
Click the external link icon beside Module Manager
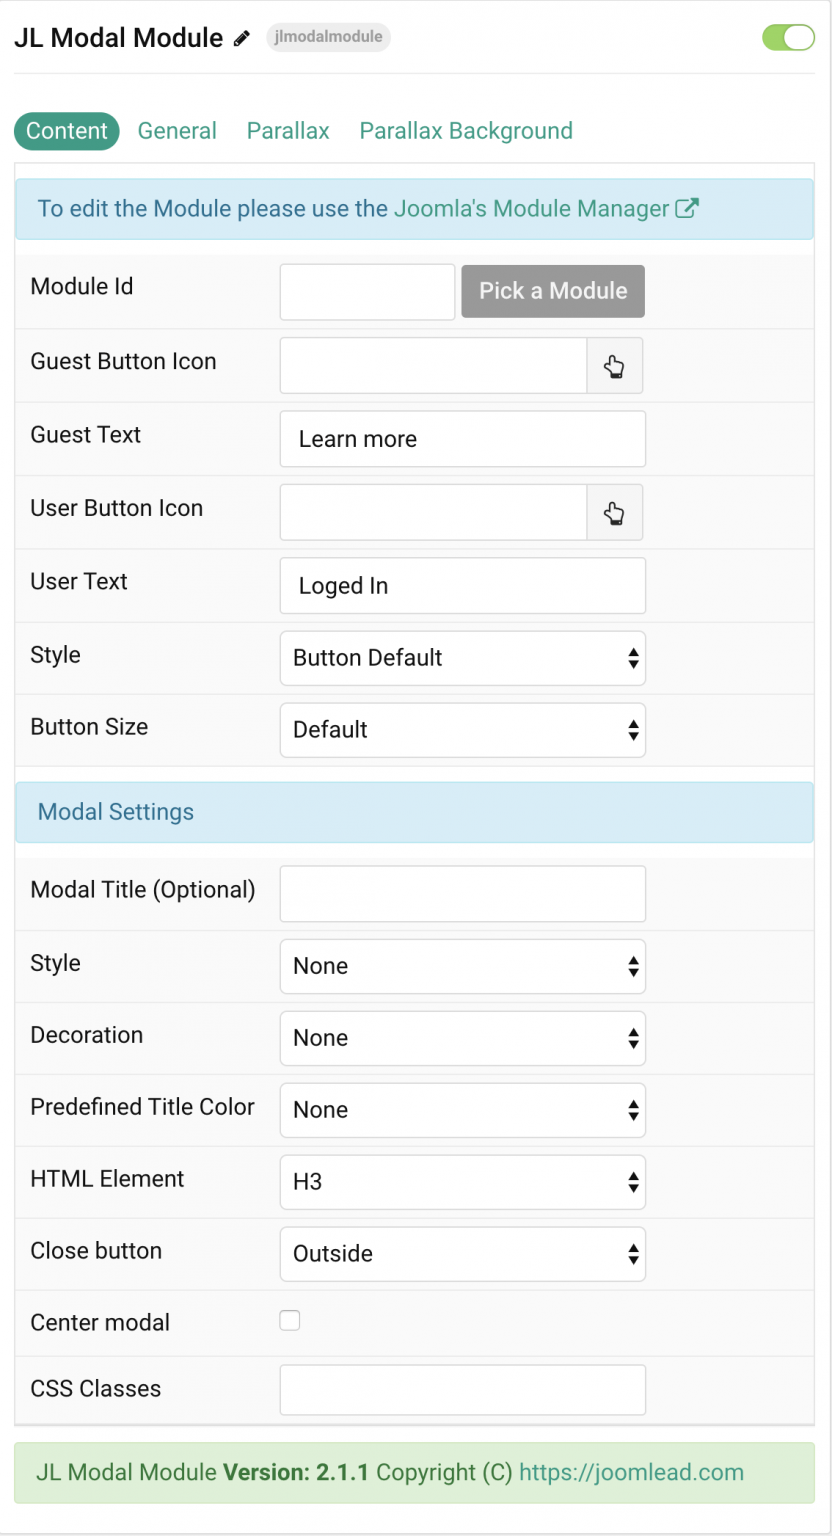pos(686,207)
